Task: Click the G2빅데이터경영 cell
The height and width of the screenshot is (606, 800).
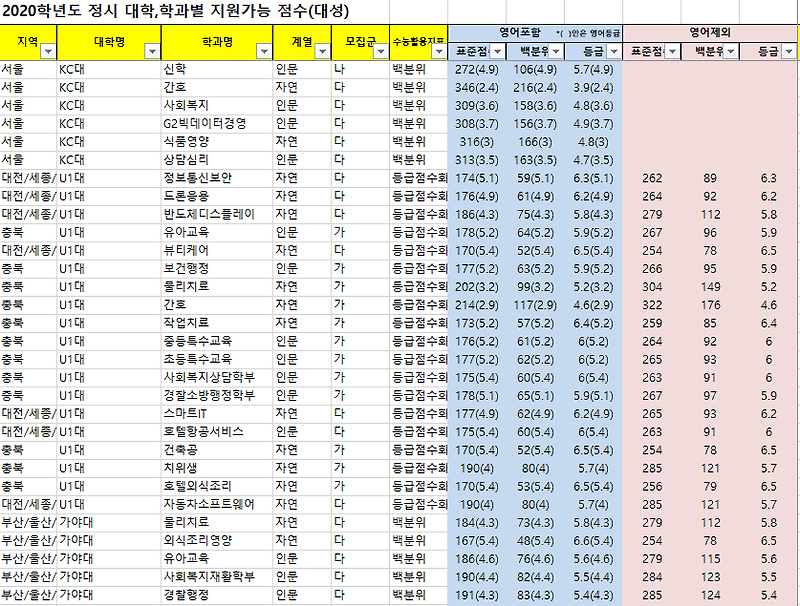Action: click(x=217, y=124)
